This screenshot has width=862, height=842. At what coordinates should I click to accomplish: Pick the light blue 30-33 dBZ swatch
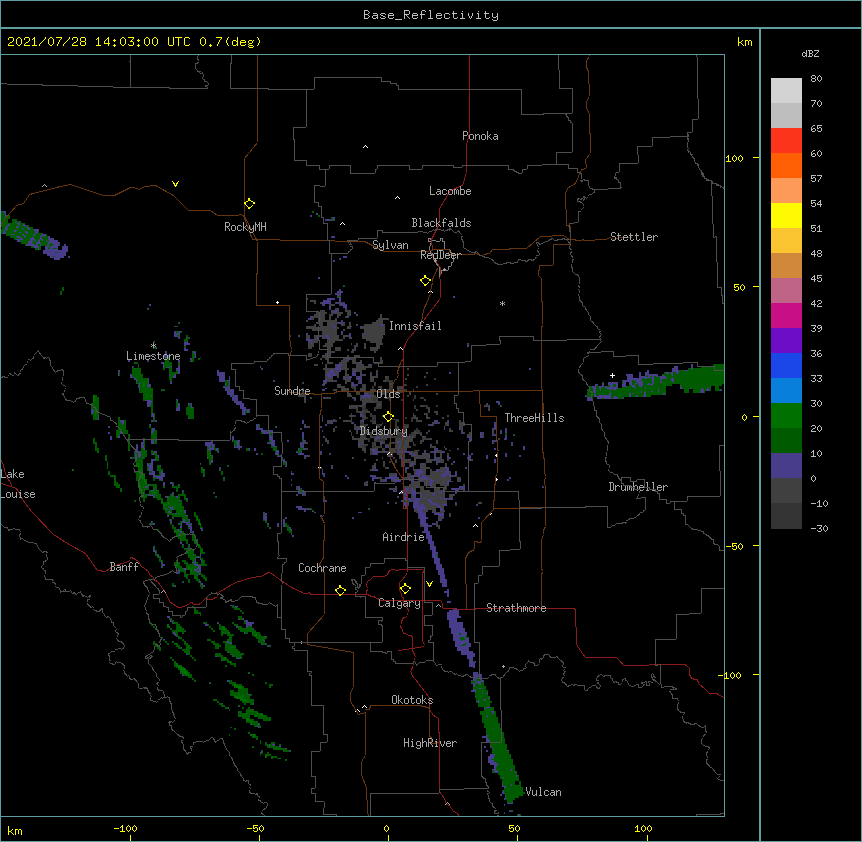786,390
